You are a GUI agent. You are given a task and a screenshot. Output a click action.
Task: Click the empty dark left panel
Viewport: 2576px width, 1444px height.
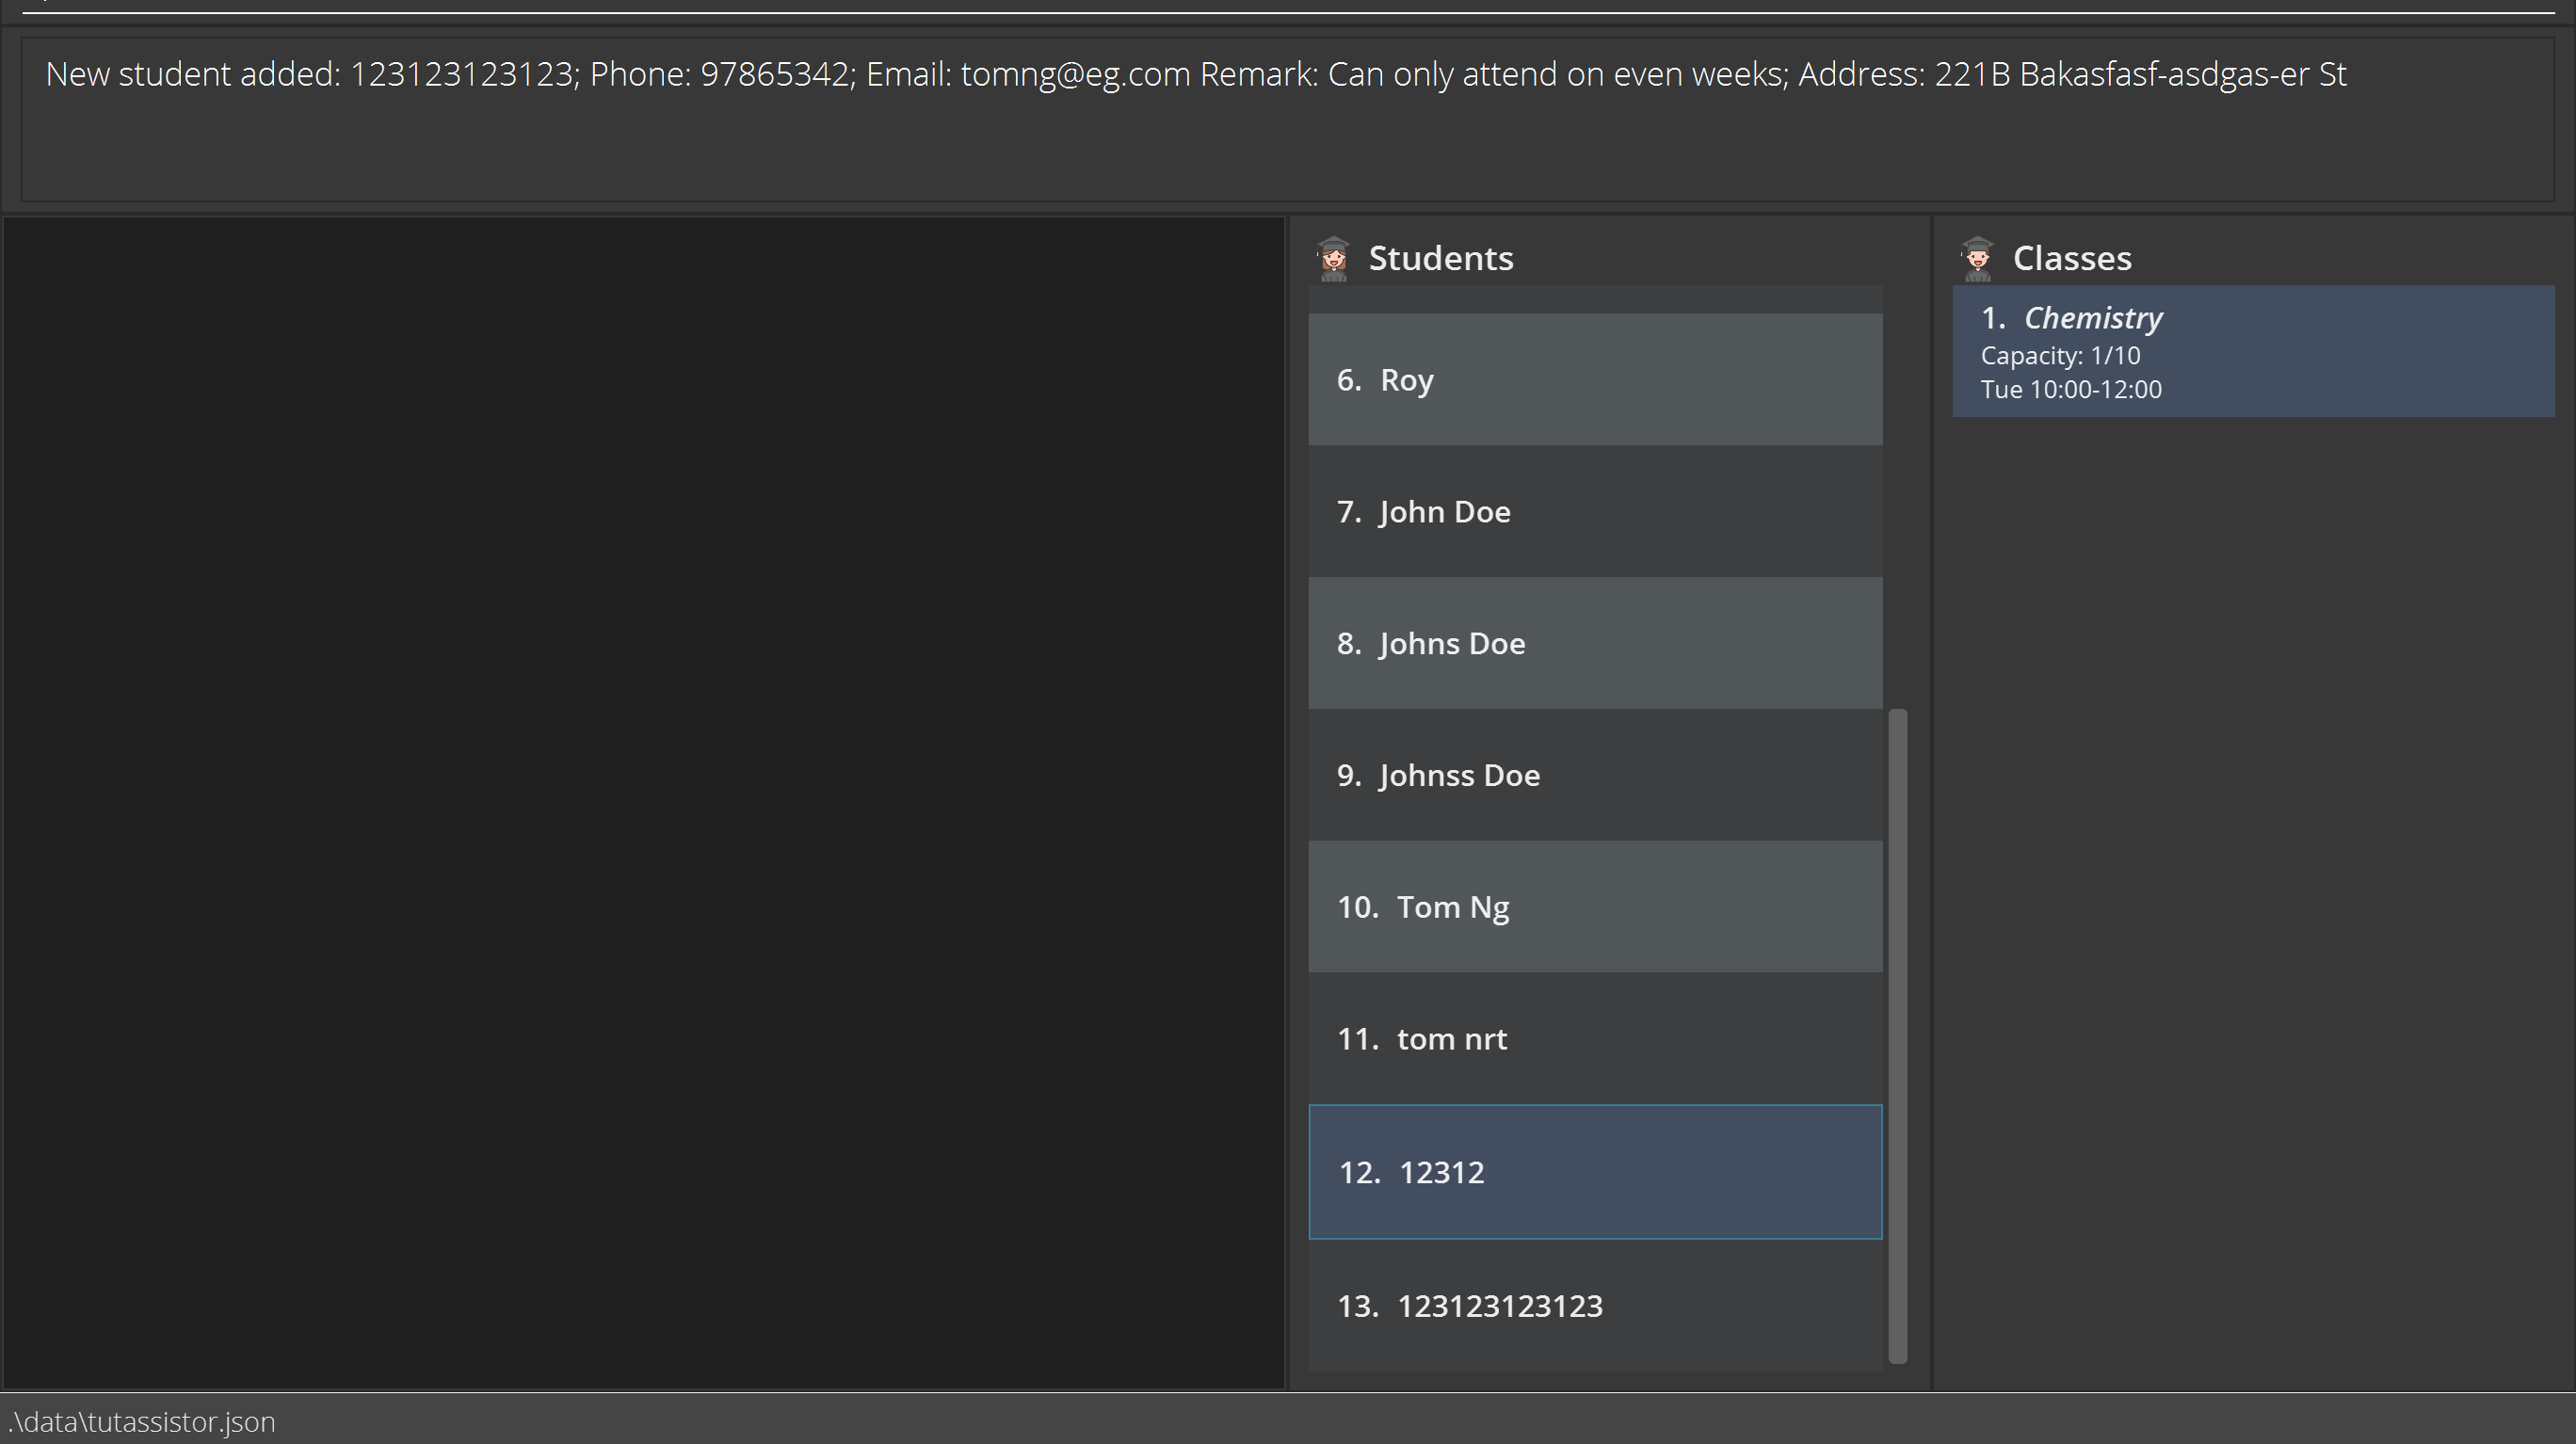642,802
